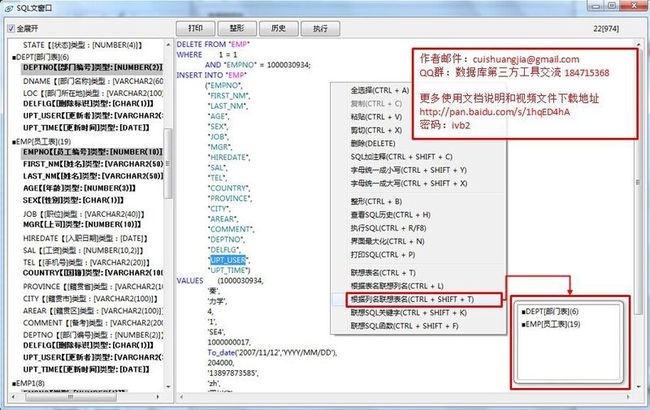Image resolution: width=650 pixels, height=410 pixels.
Task: Select LAST_NM【姓名】 tree row
Action: (x=93, y=176)
